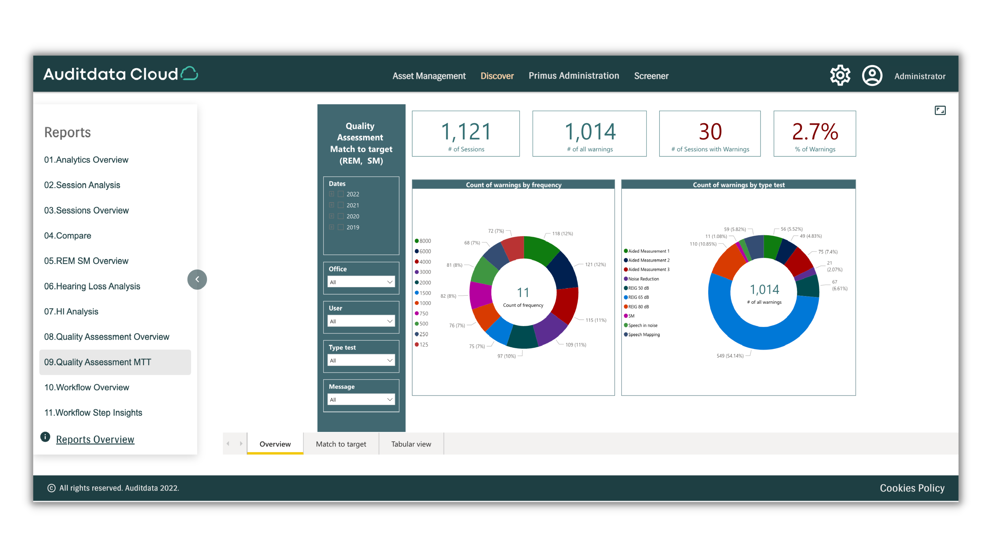Open the 06.Hearing Loss Analysis report
This screenshot has height=558, width=992.
click(x=92, y=286)
